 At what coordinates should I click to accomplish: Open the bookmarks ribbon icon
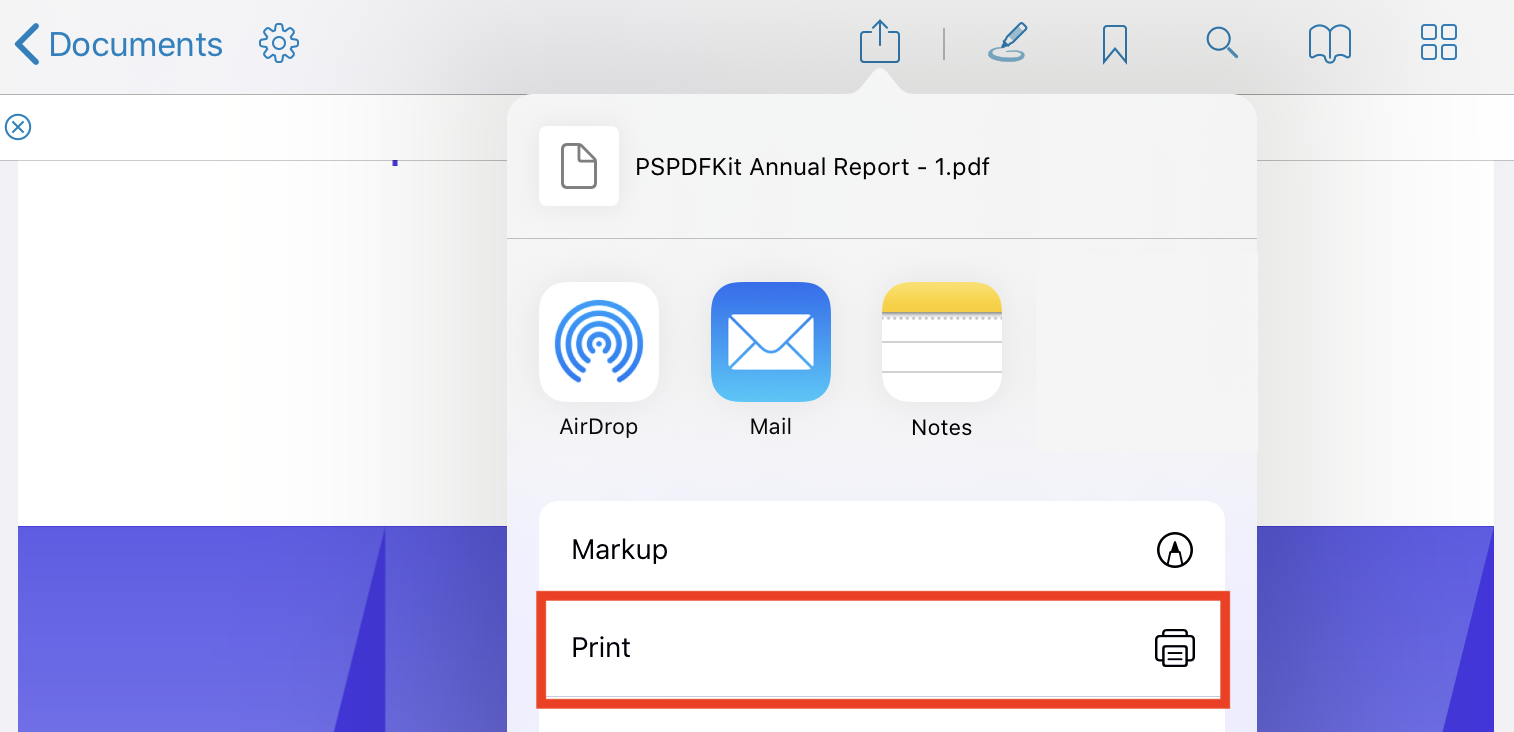pos(1114,44)
